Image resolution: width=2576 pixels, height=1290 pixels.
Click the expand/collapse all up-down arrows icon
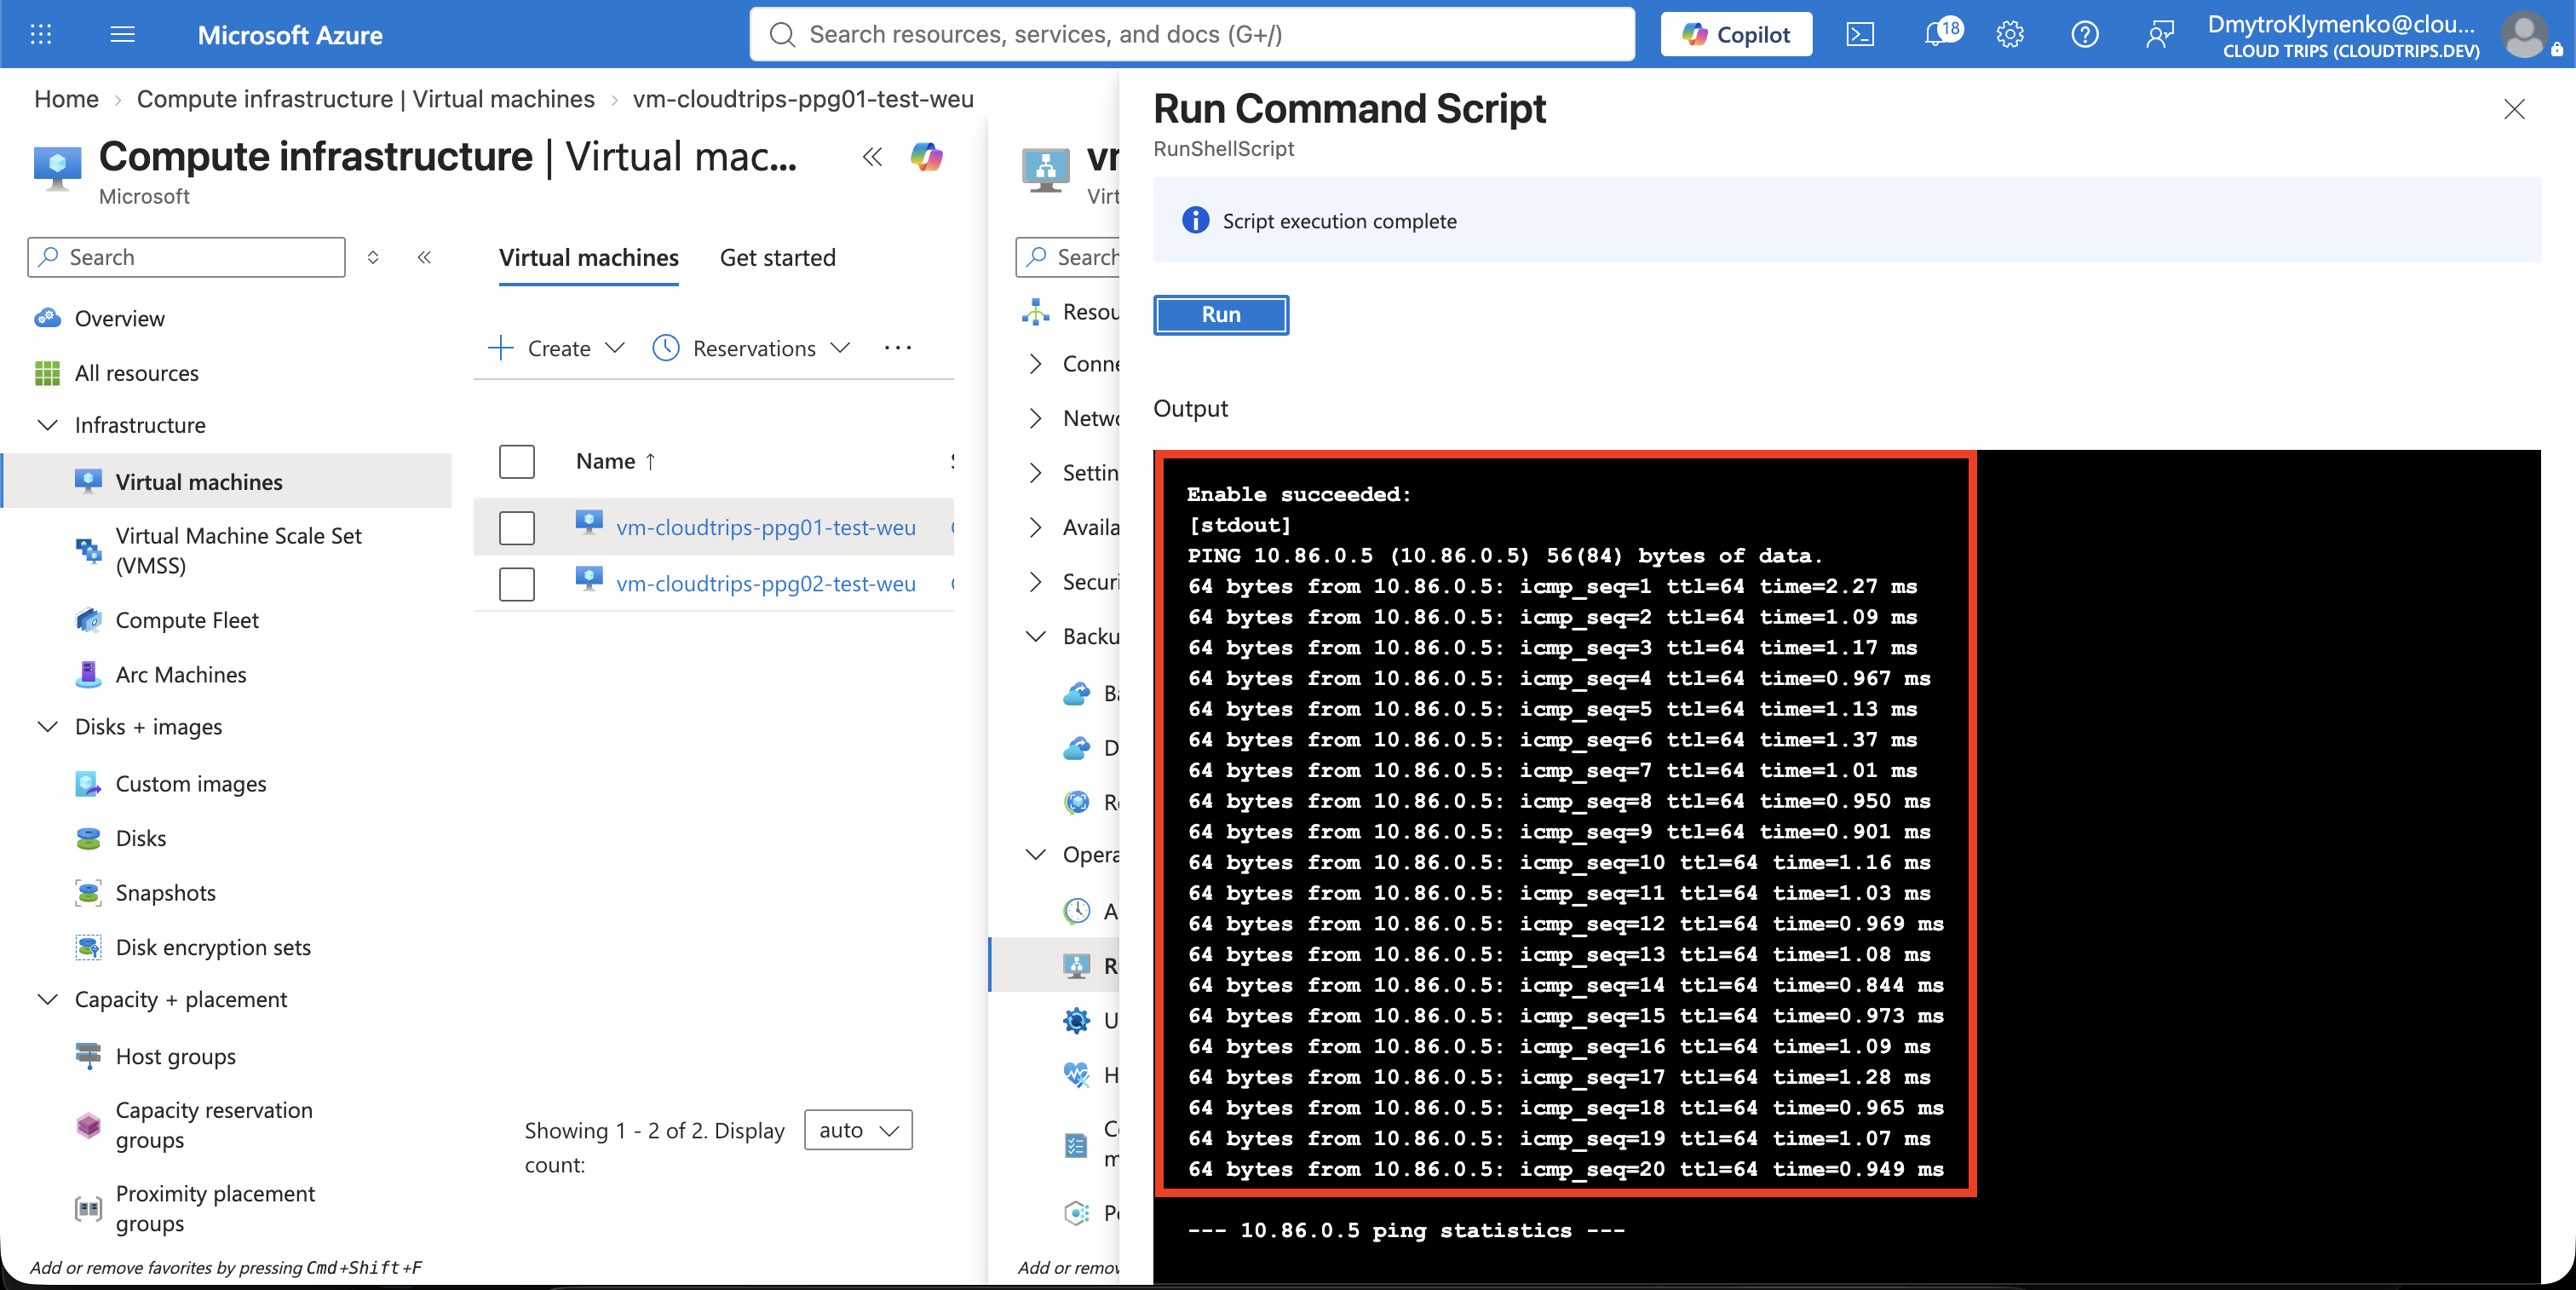pos(373,258)
